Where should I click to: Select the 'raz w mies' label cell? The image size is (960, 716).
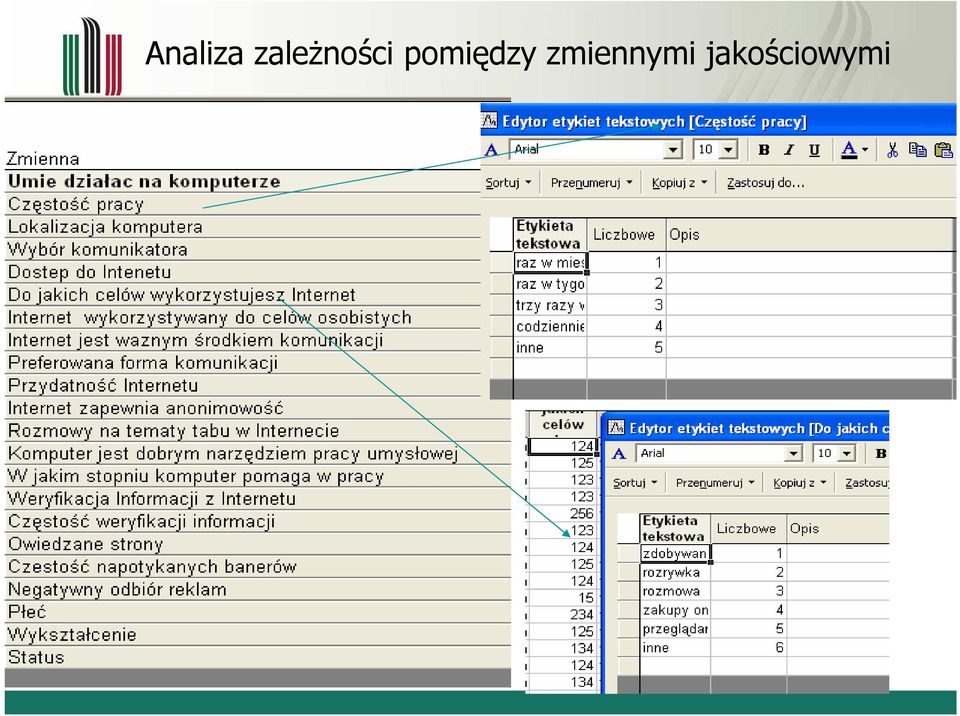(550, 262)
